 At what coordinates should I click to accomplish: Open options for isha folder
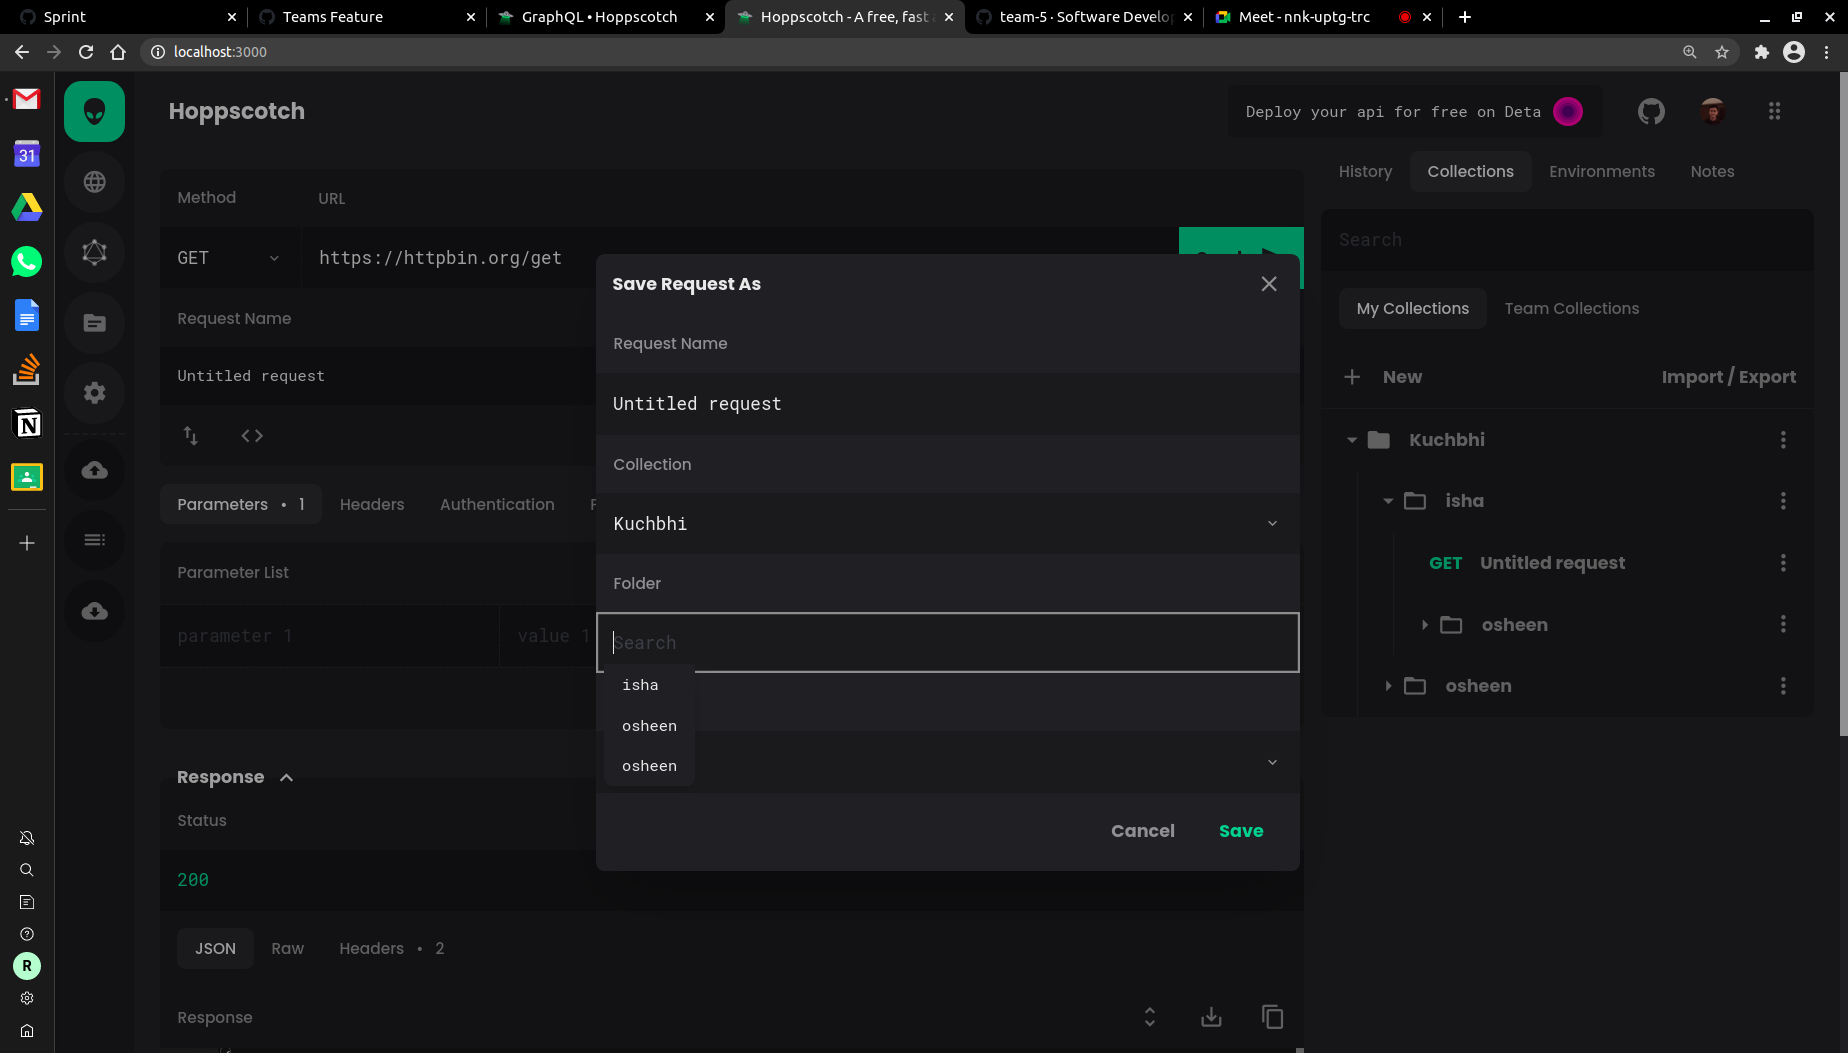click(x=1783, y=501)
